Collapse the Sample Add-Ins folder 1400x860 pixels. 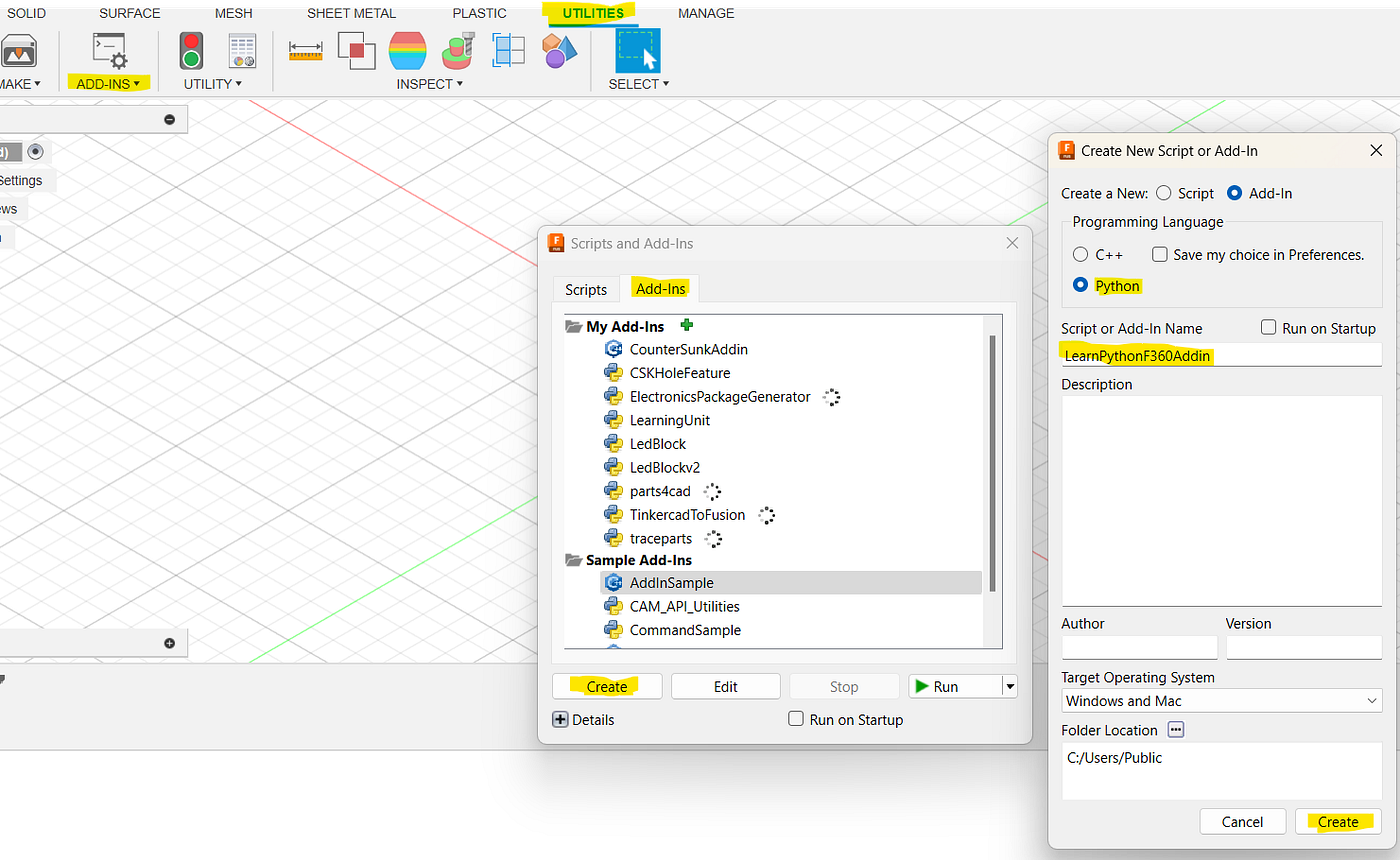[573, 560]
